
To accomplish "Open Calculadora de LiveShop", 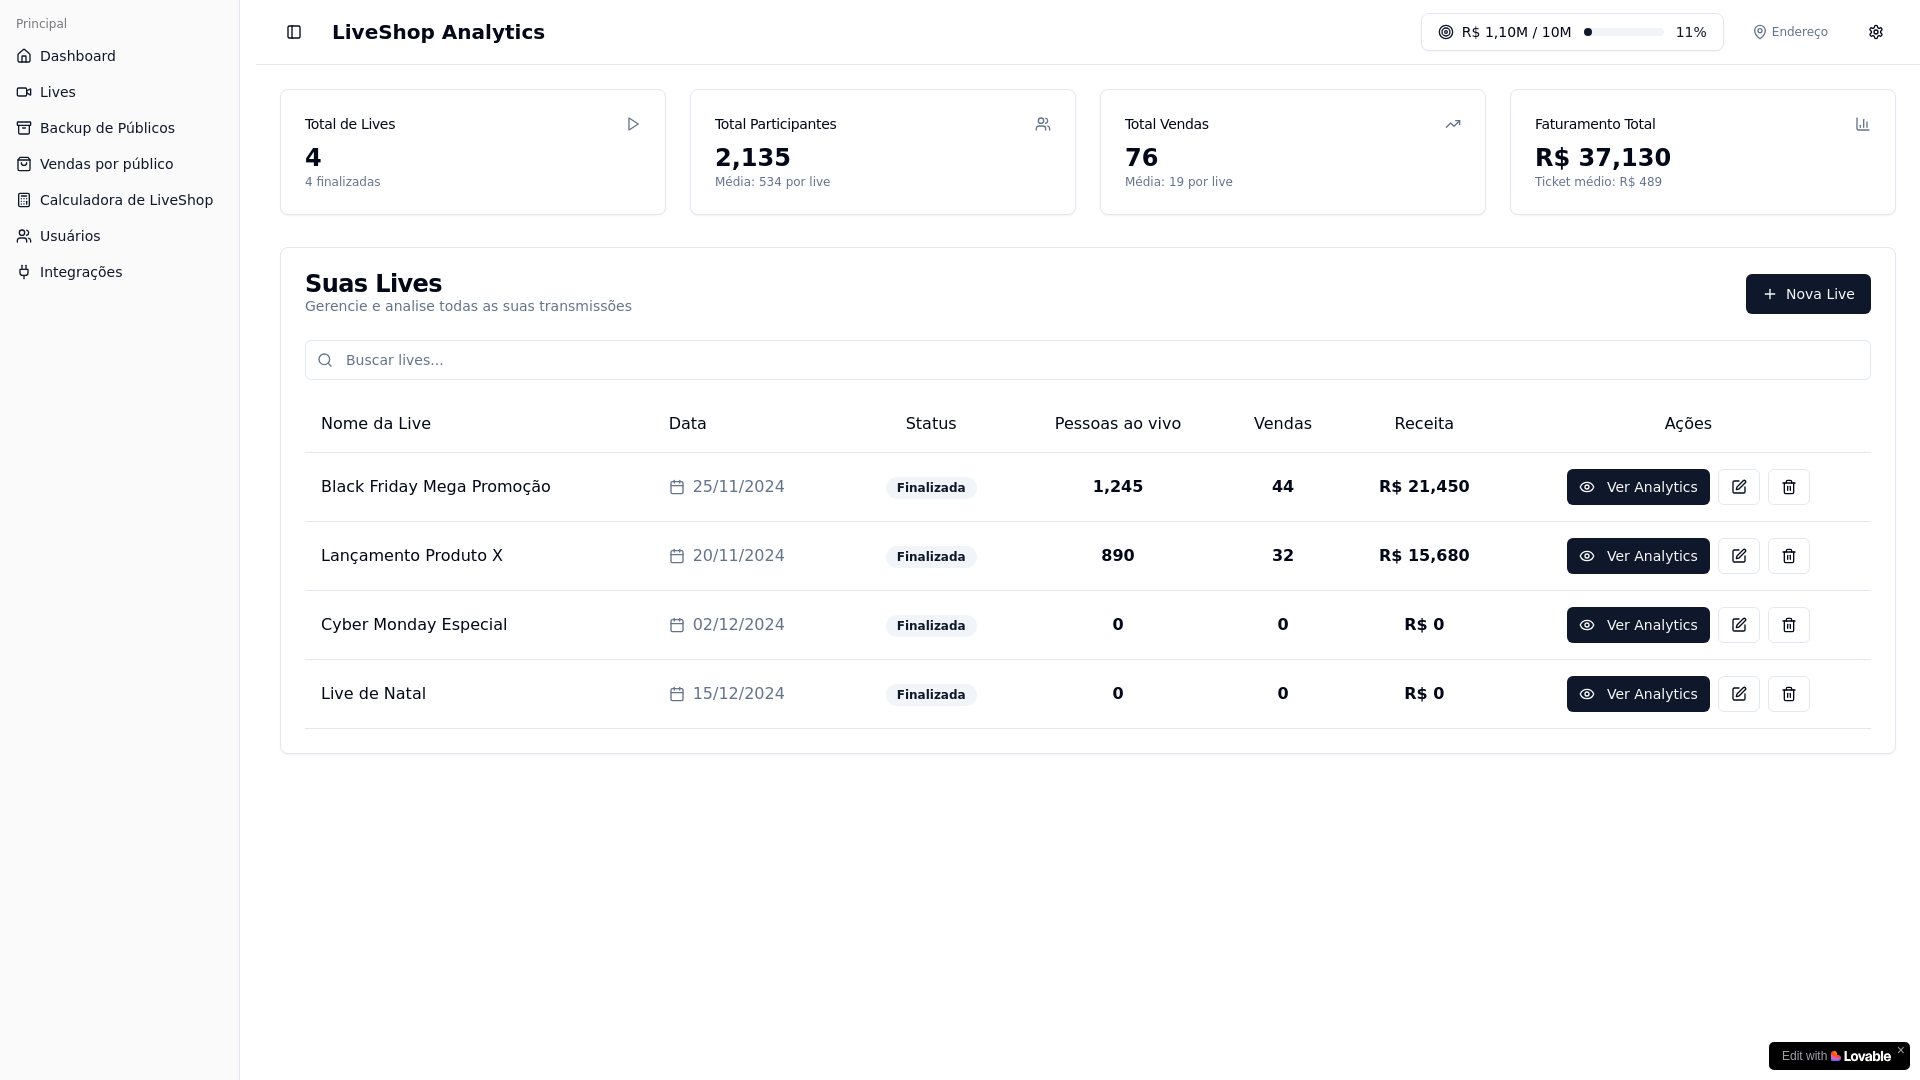I will pos(120,200).
